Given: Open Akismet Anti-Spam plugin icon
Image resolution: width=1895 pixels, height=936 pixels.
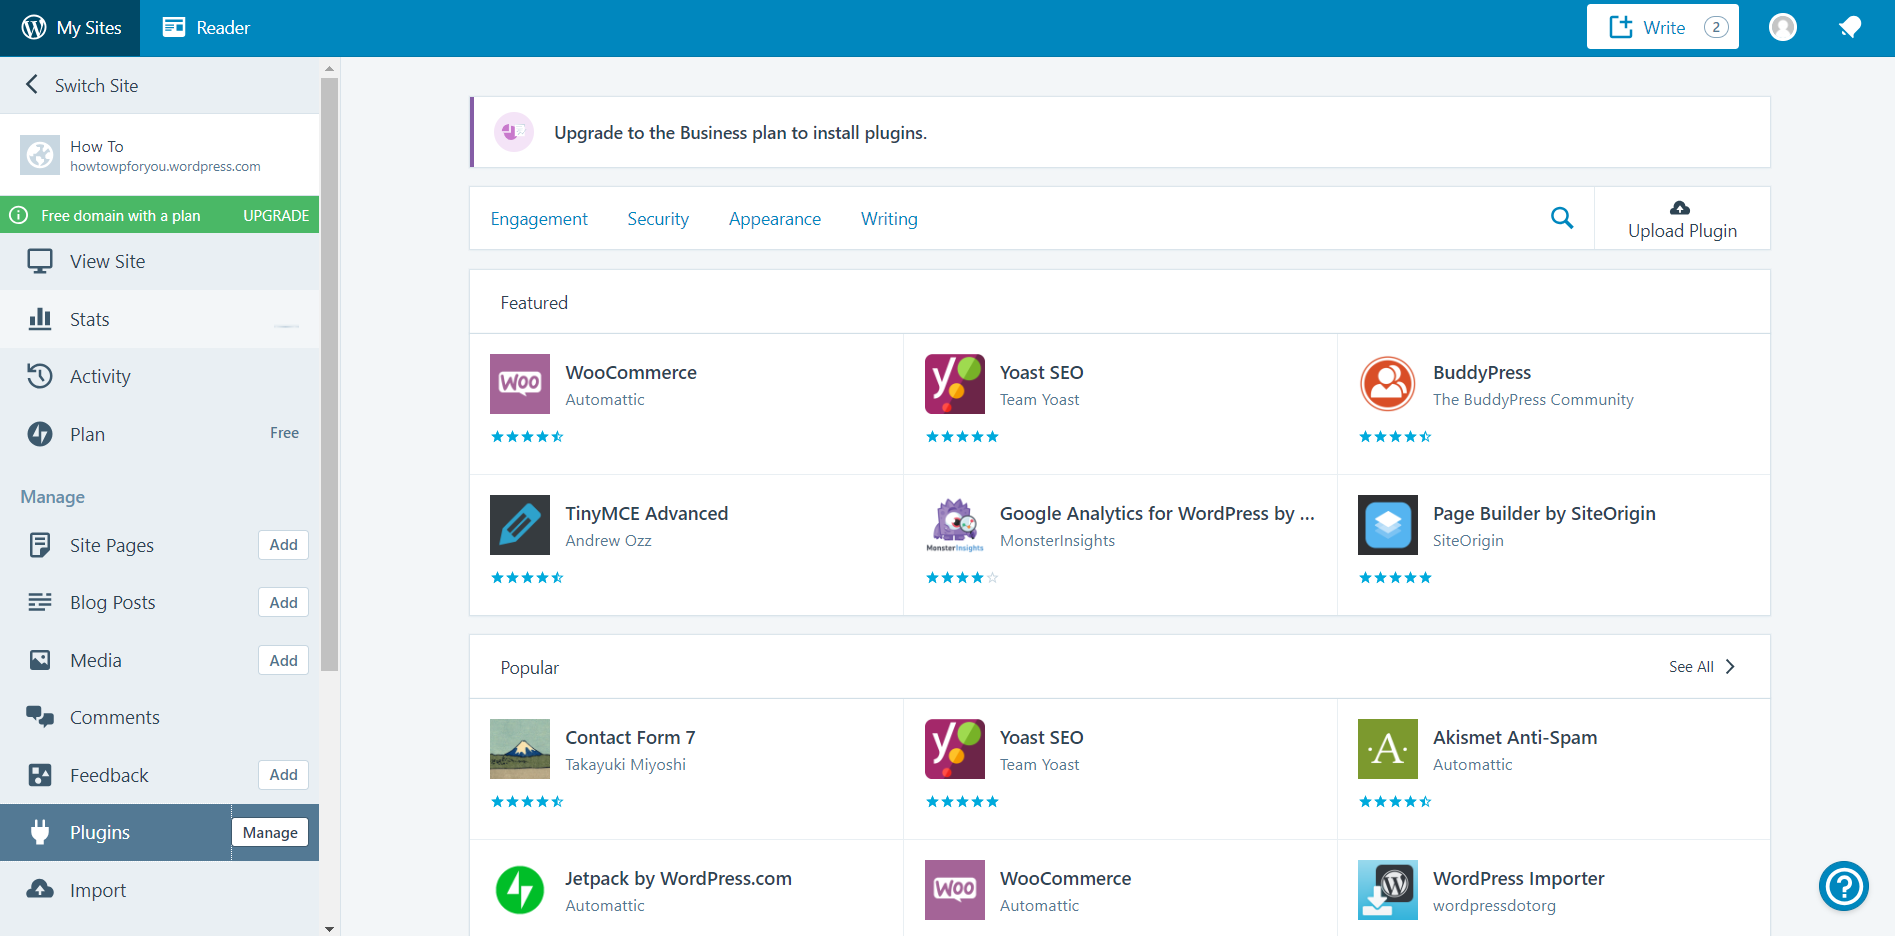Looking at the screenshot, I should click(1388, 749).
